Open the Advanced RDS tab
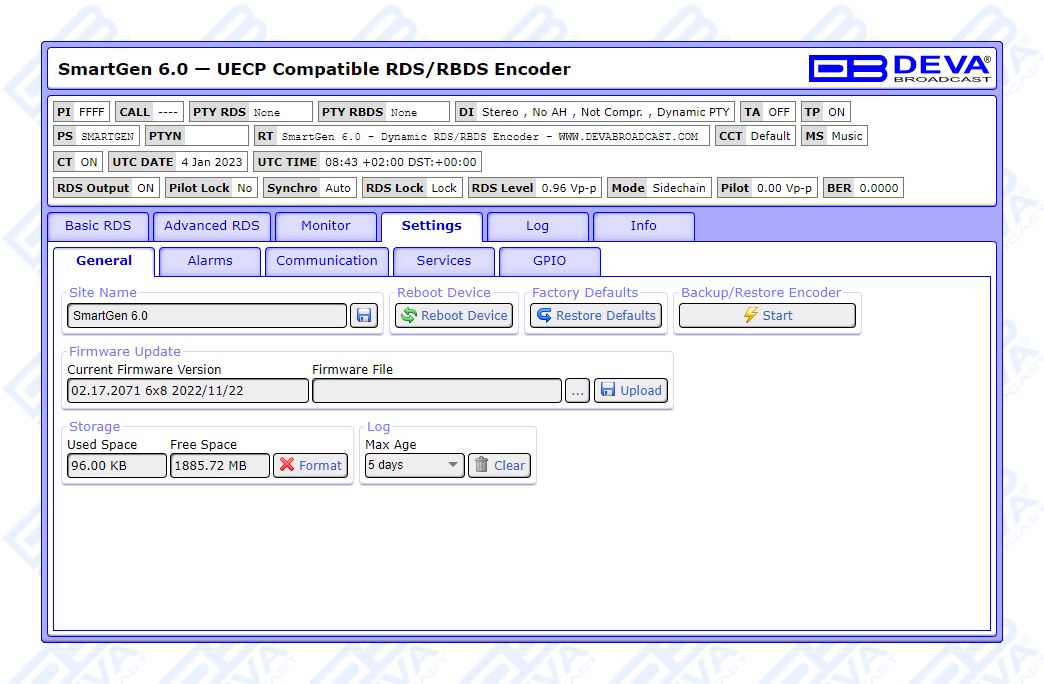The width and height of the screenshot is (1044, 684). (x=212, y=226)
